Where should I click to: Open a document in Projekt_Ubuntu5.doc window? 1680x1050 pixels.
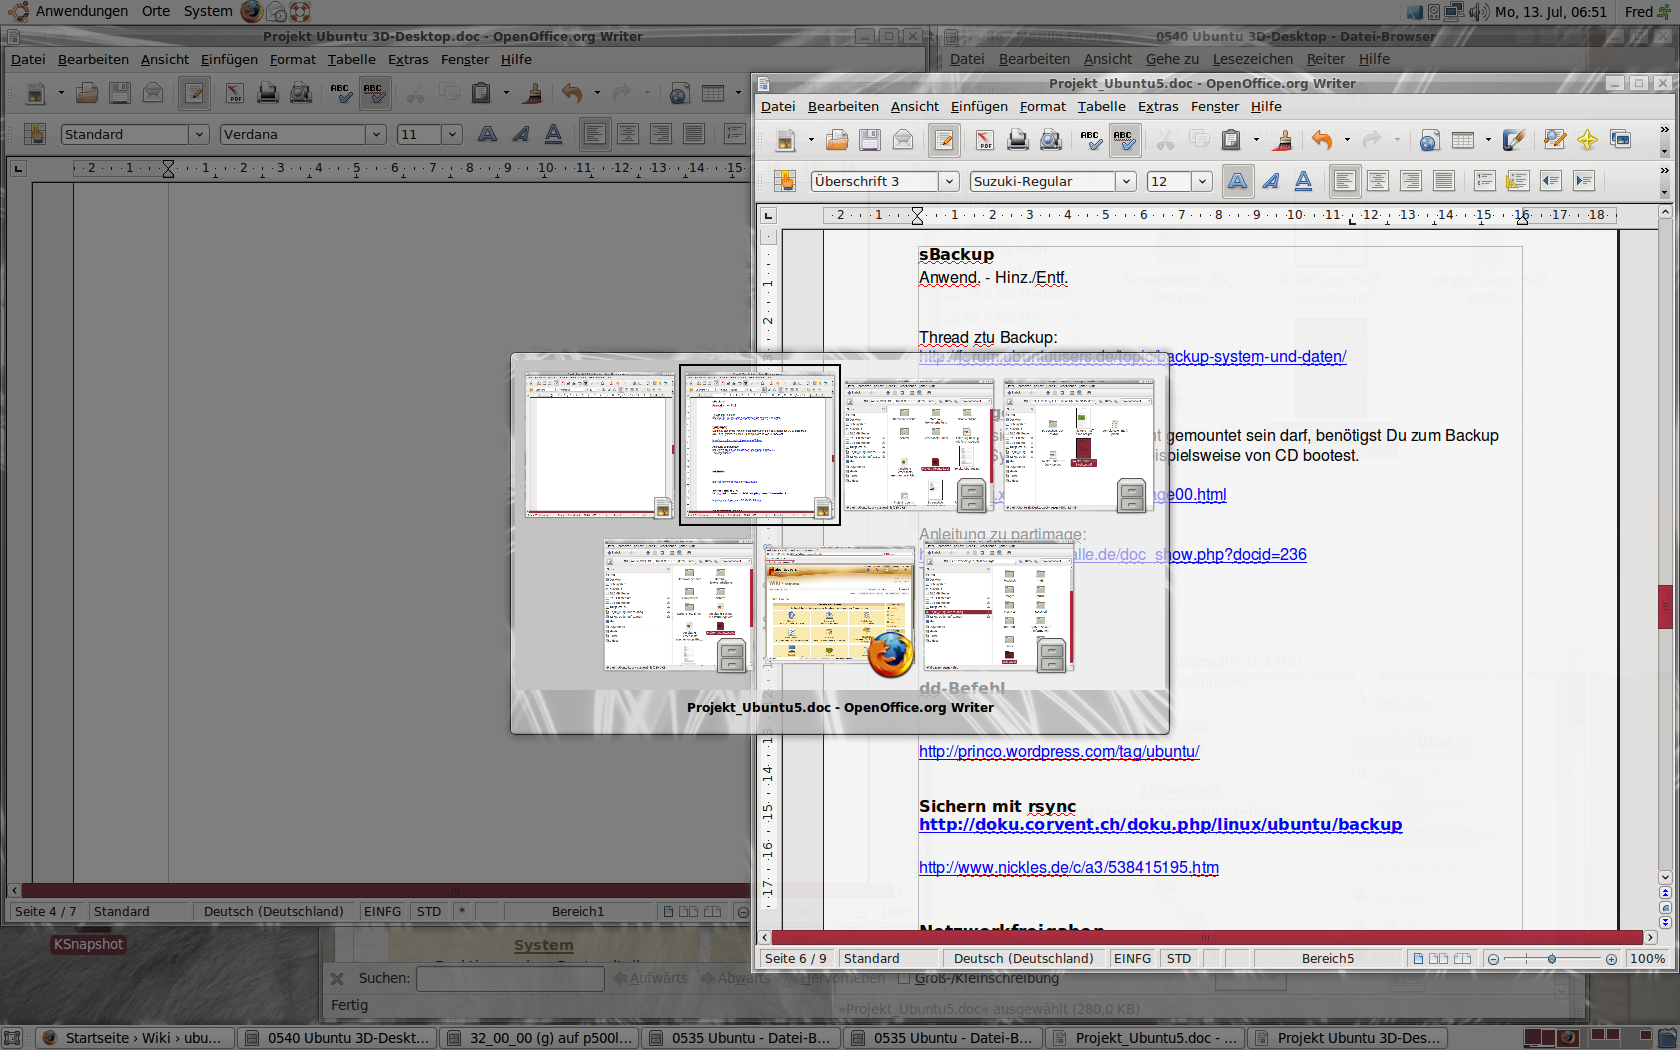pos(837,140)
